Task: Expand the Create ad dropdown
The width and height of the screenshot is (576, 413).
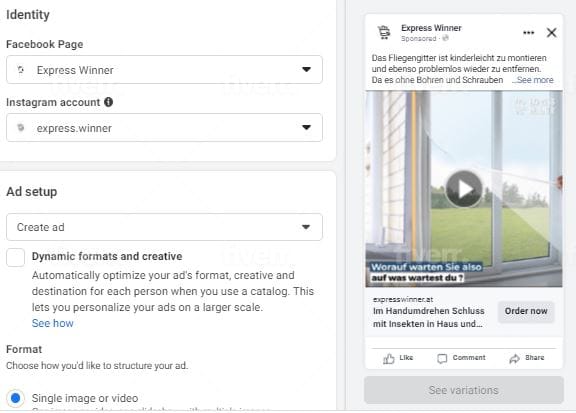Action: [x=164, y=227]
